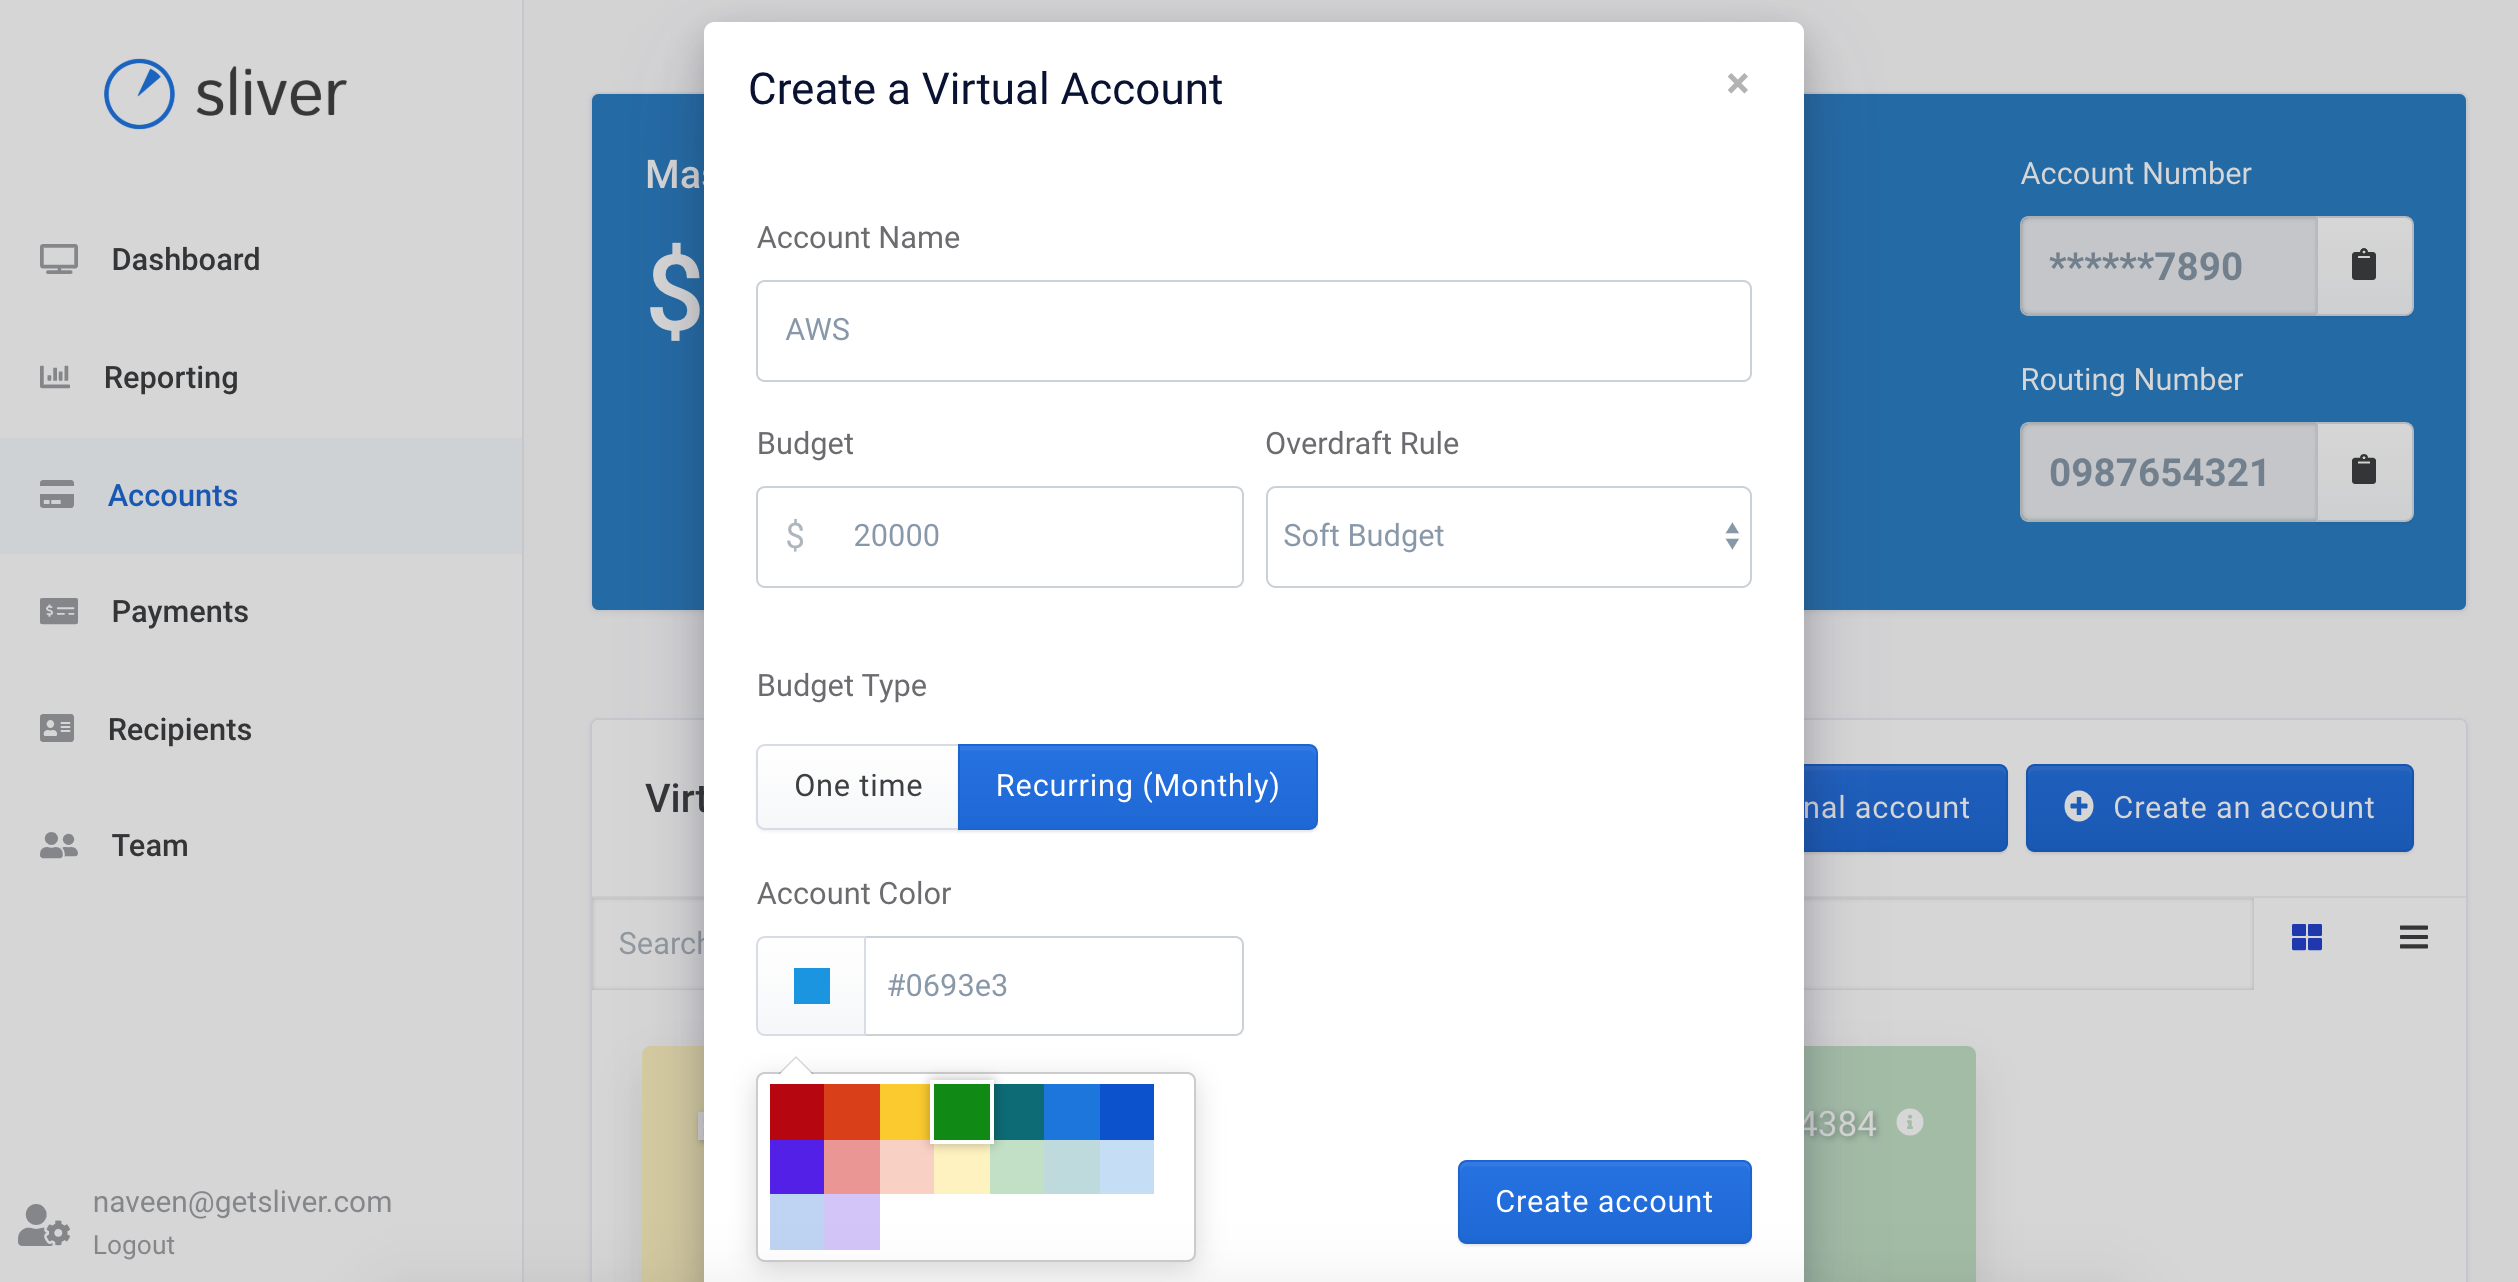Pick the salmon pink color swatch
Screen dimensions: 2518x1282
click(x=852, y=1167)
